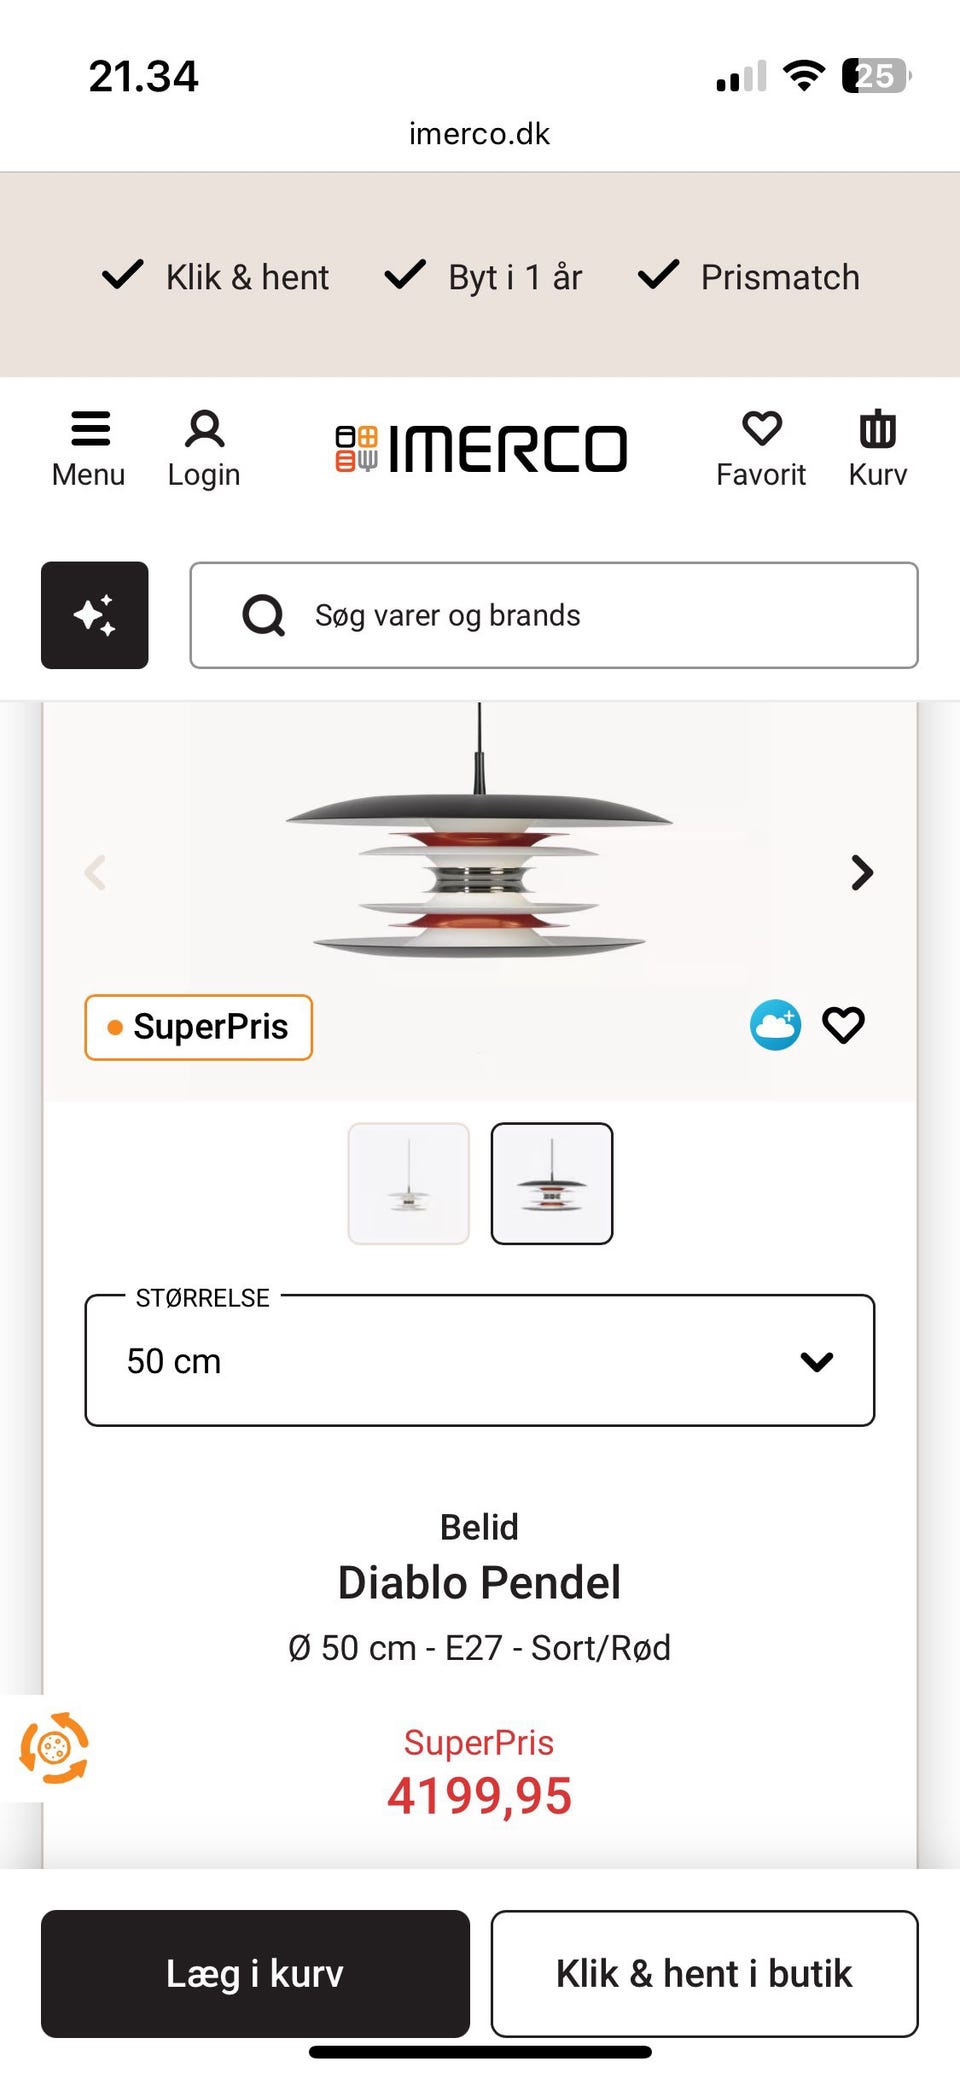Go to previous product image arrow
960x2079 pixels.
pyautogui.click(x=96, y=872)
